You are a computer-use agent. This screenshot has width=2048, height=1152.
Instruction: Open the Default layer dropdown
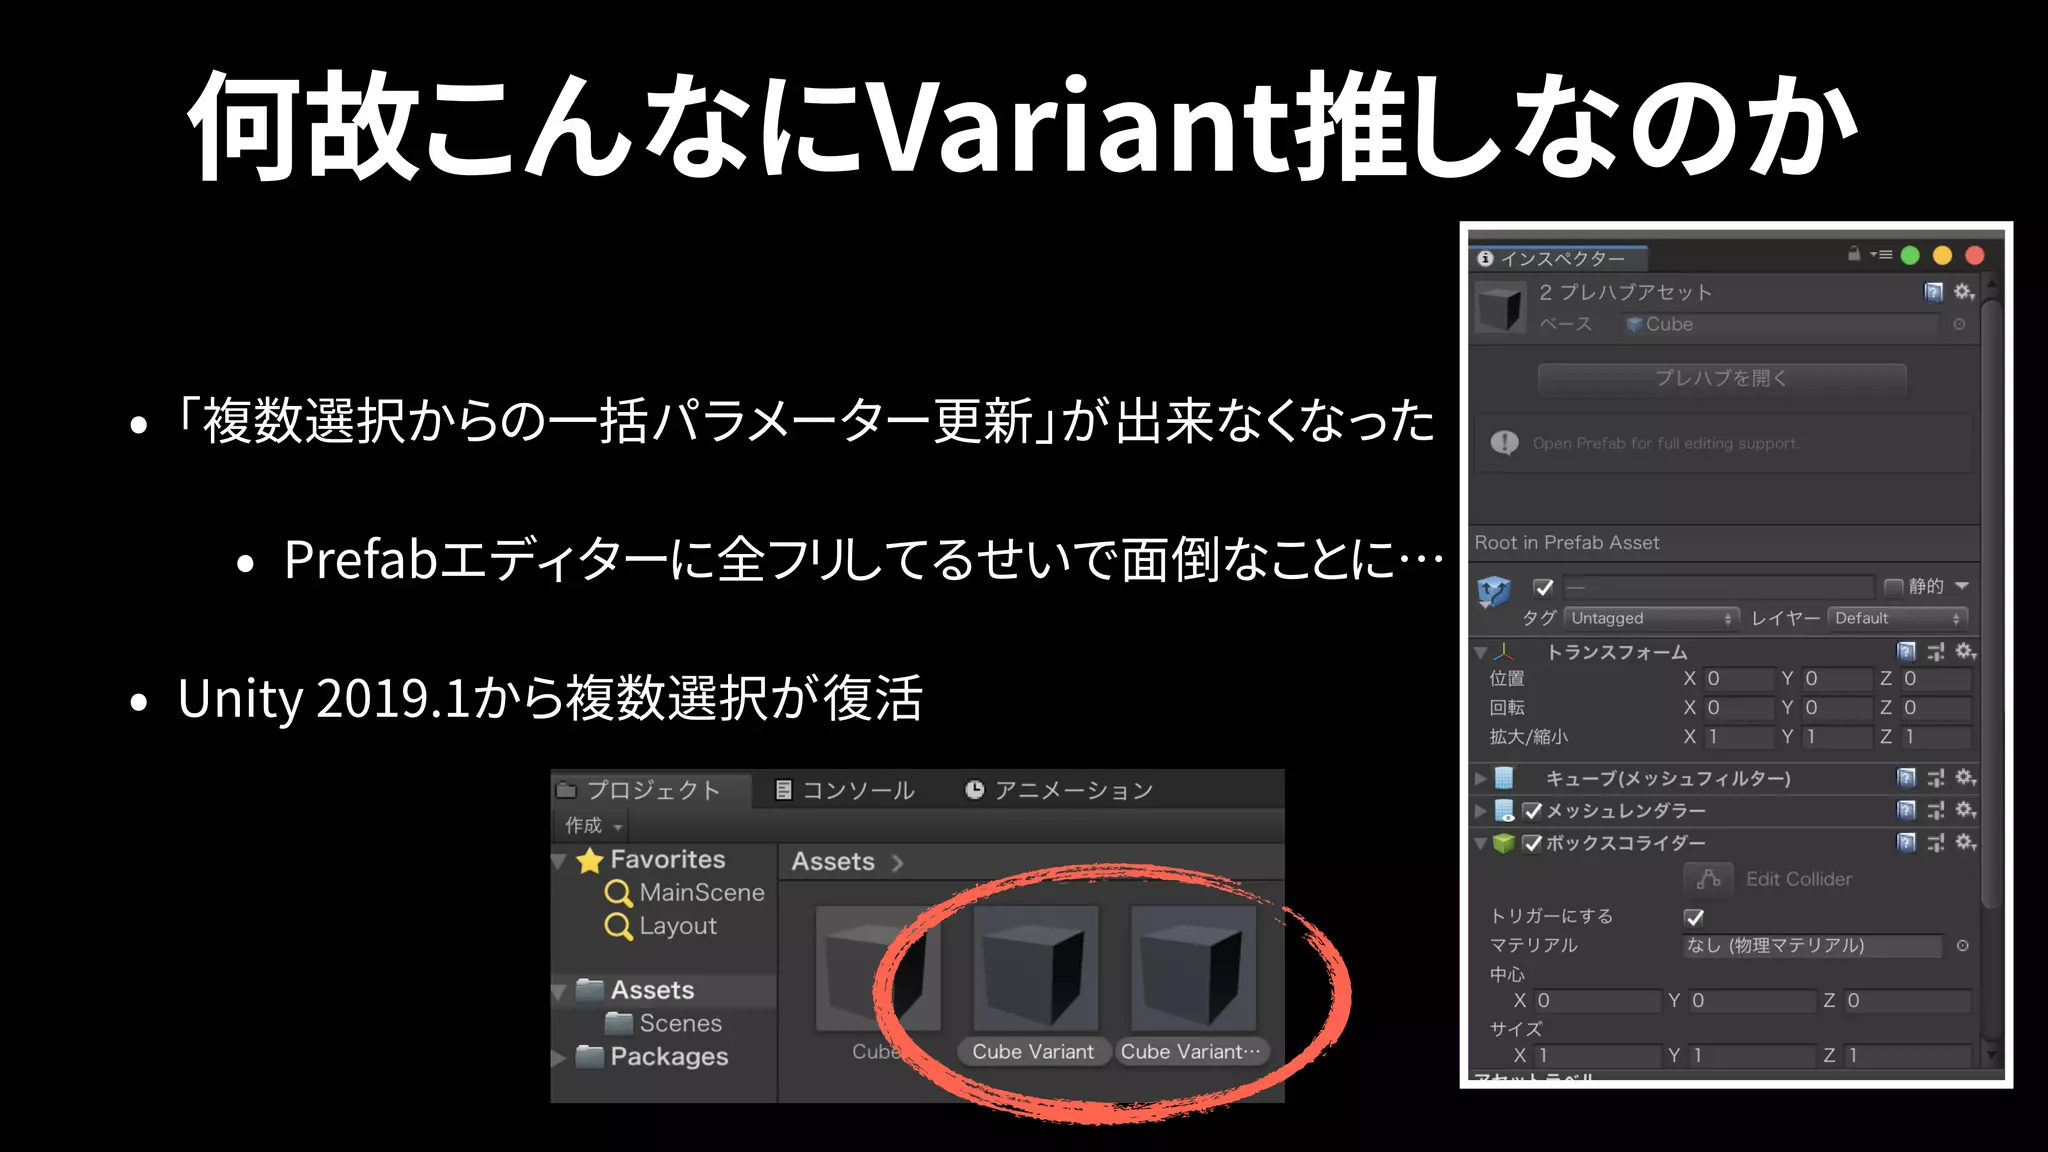click(x=1898, y=618)
